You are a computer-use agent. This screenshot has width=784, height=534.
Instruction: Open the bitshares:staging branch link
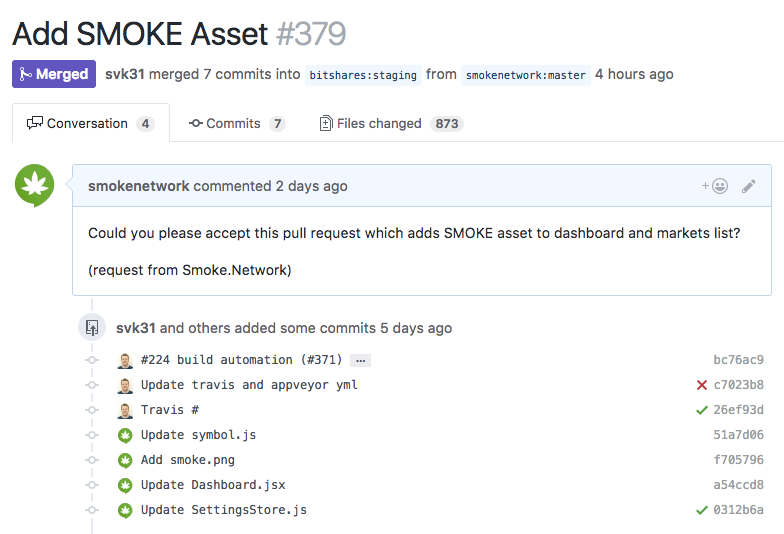tap(363, 75)
